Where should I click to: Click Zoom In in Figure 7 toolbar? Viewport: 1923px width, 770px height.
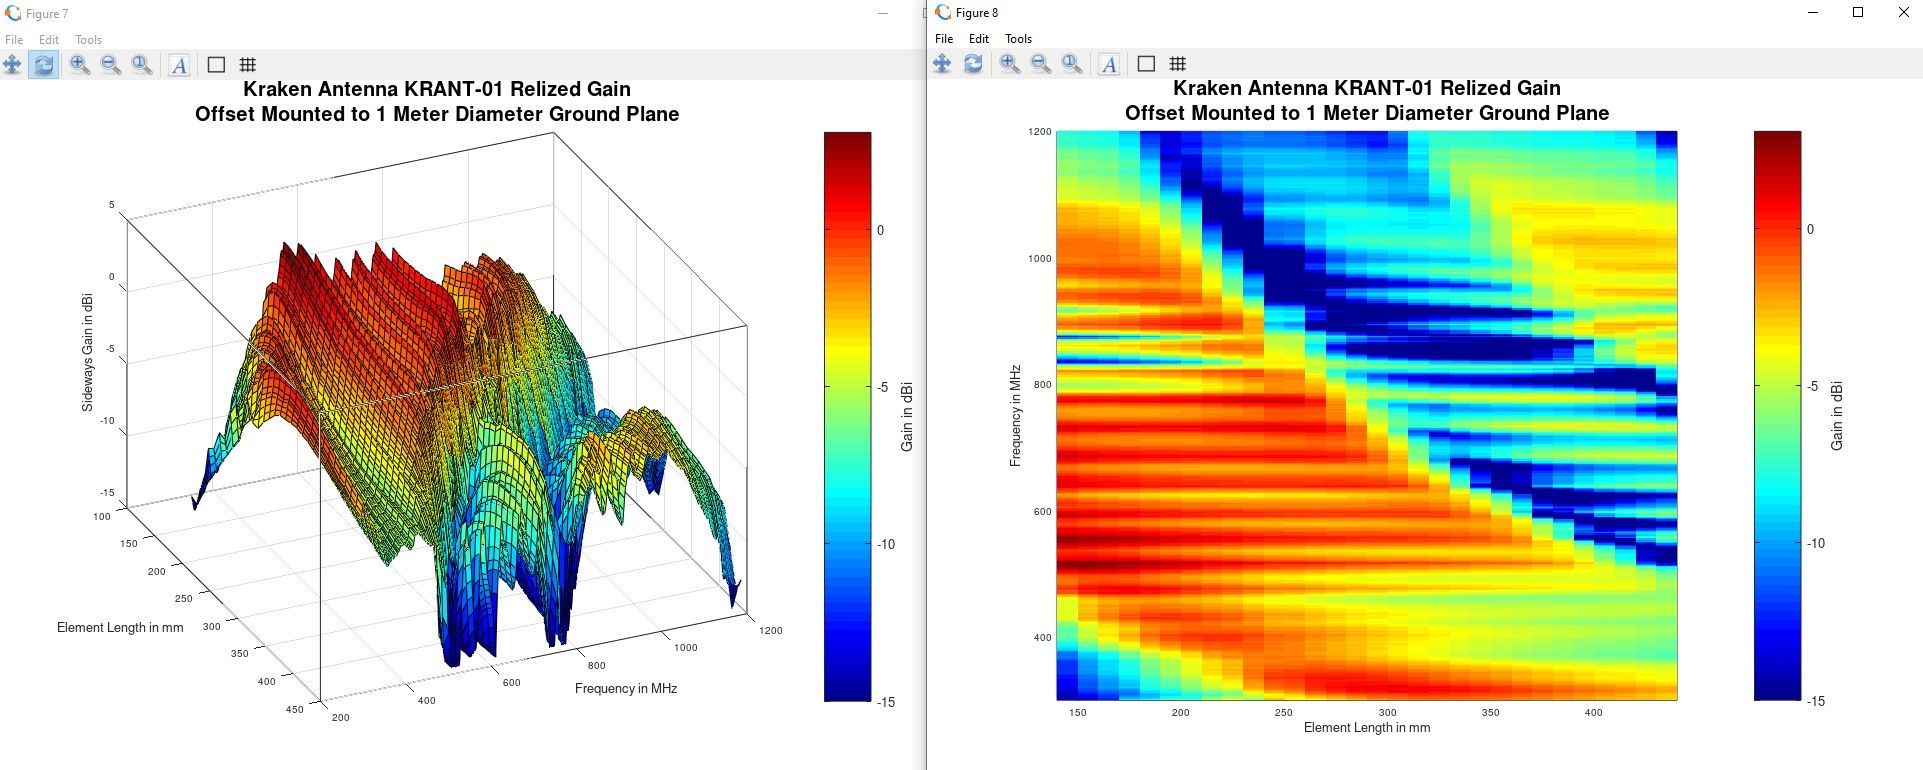pyautogui.click(x=80, y=65)
